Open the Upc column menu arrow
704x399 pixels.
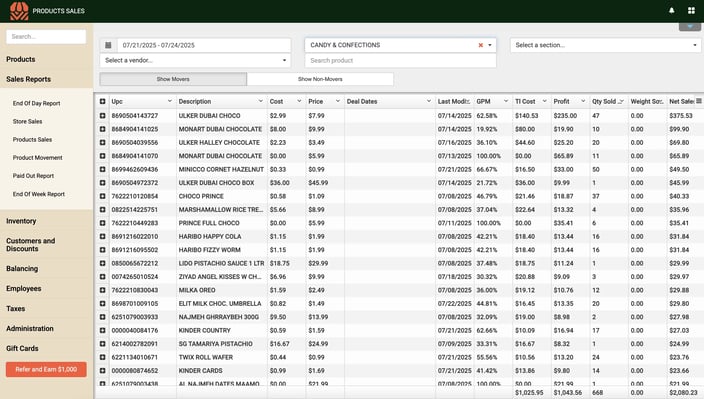(170, 101)
